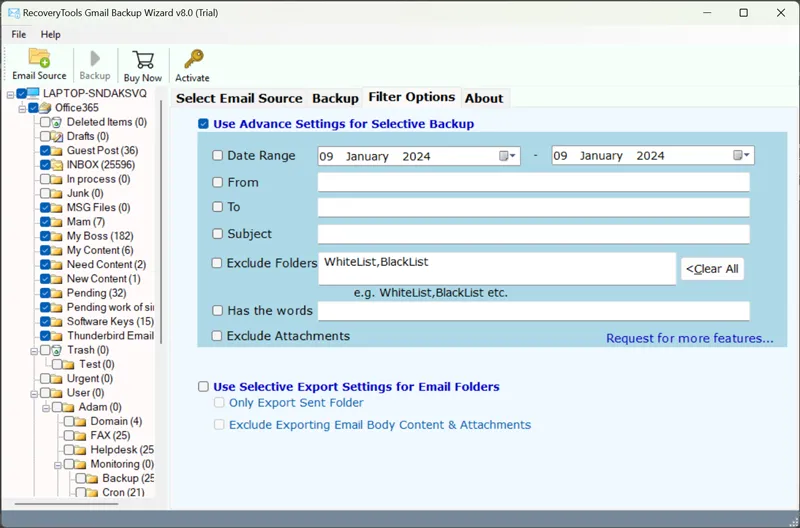Open the end date calendar dropdown

pyautogui.click(x=742, y=156)
